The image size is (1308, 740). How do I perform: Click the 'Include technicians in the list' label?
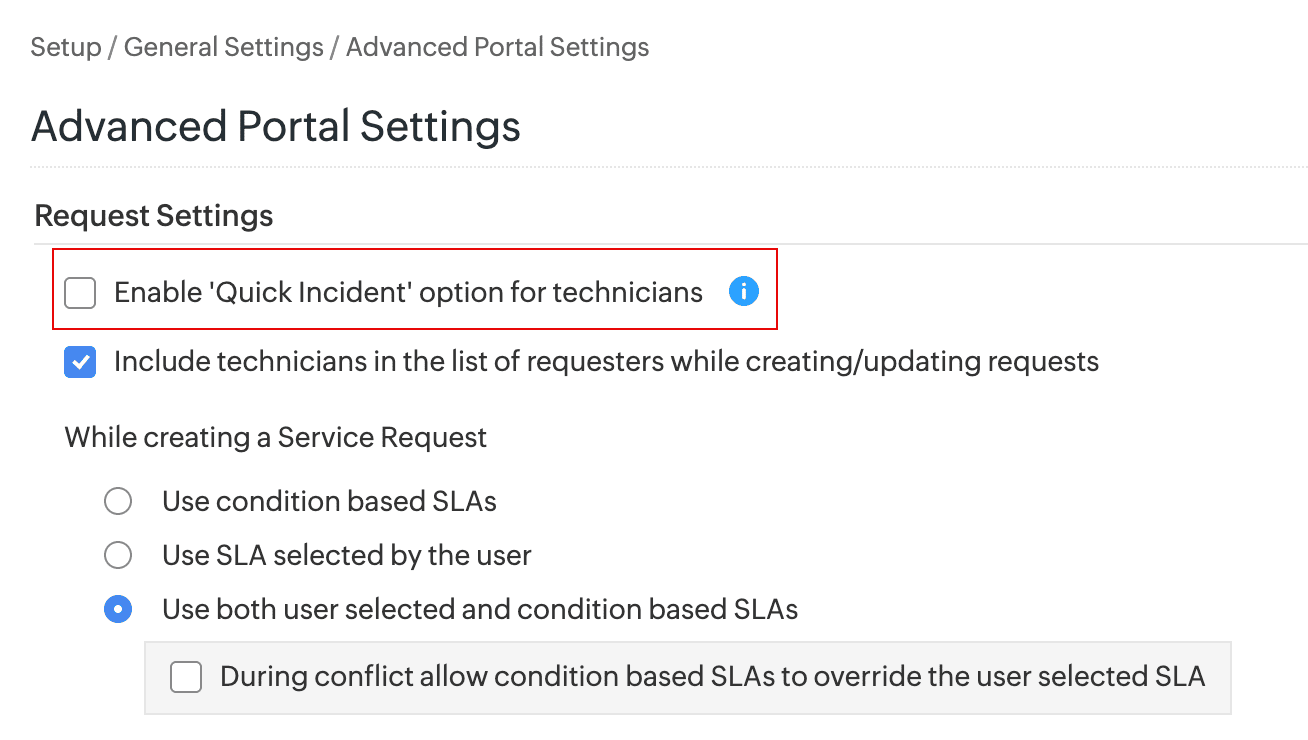tap(606, 361)
